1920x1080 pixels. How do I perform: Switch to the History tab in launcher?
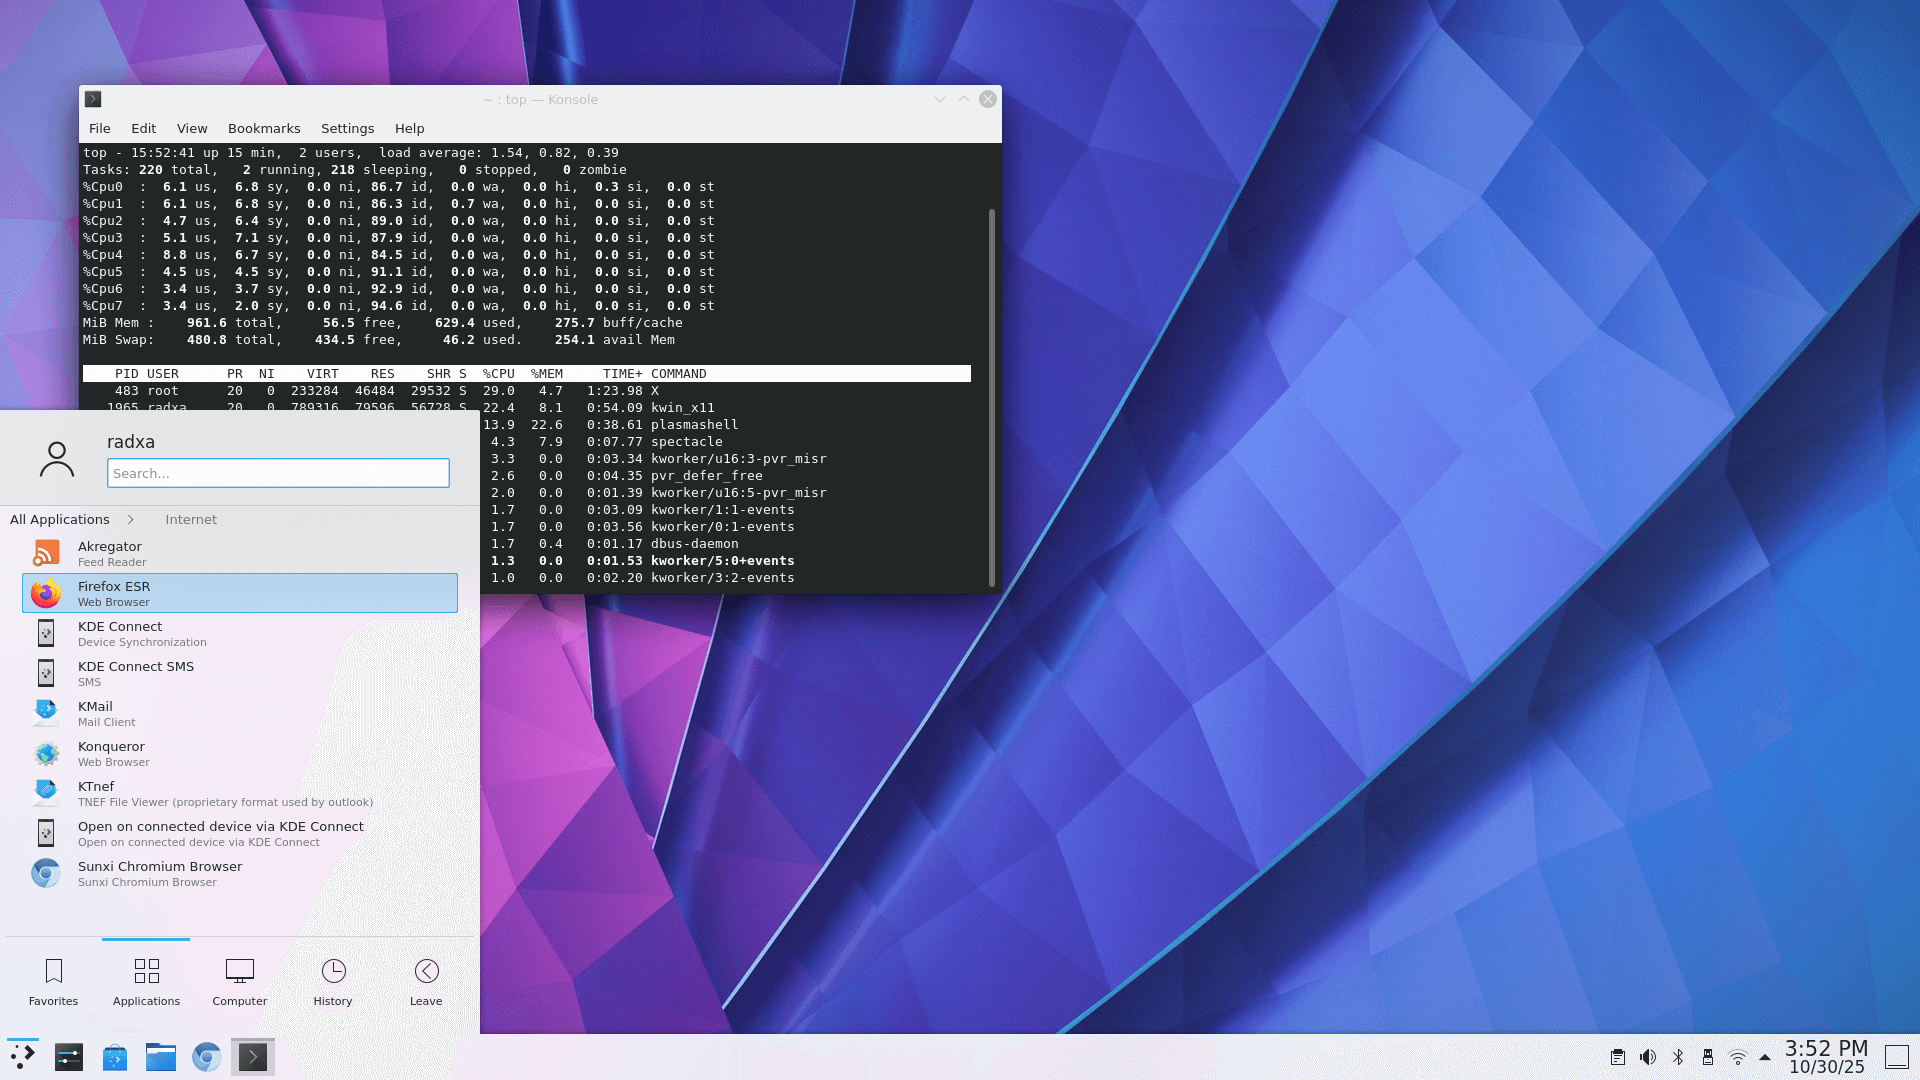[x=332, y=980]
